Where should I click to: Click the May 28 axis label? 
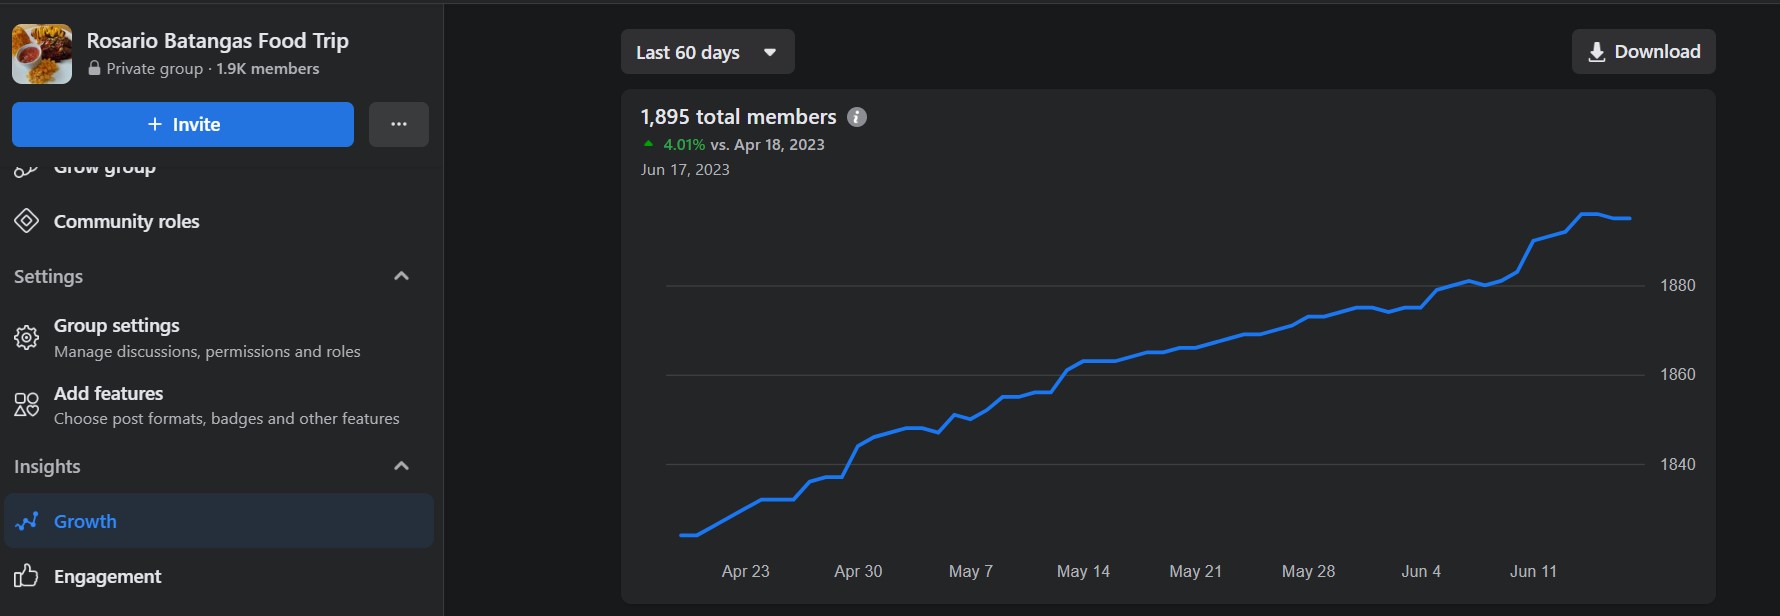click(1308, 571)
